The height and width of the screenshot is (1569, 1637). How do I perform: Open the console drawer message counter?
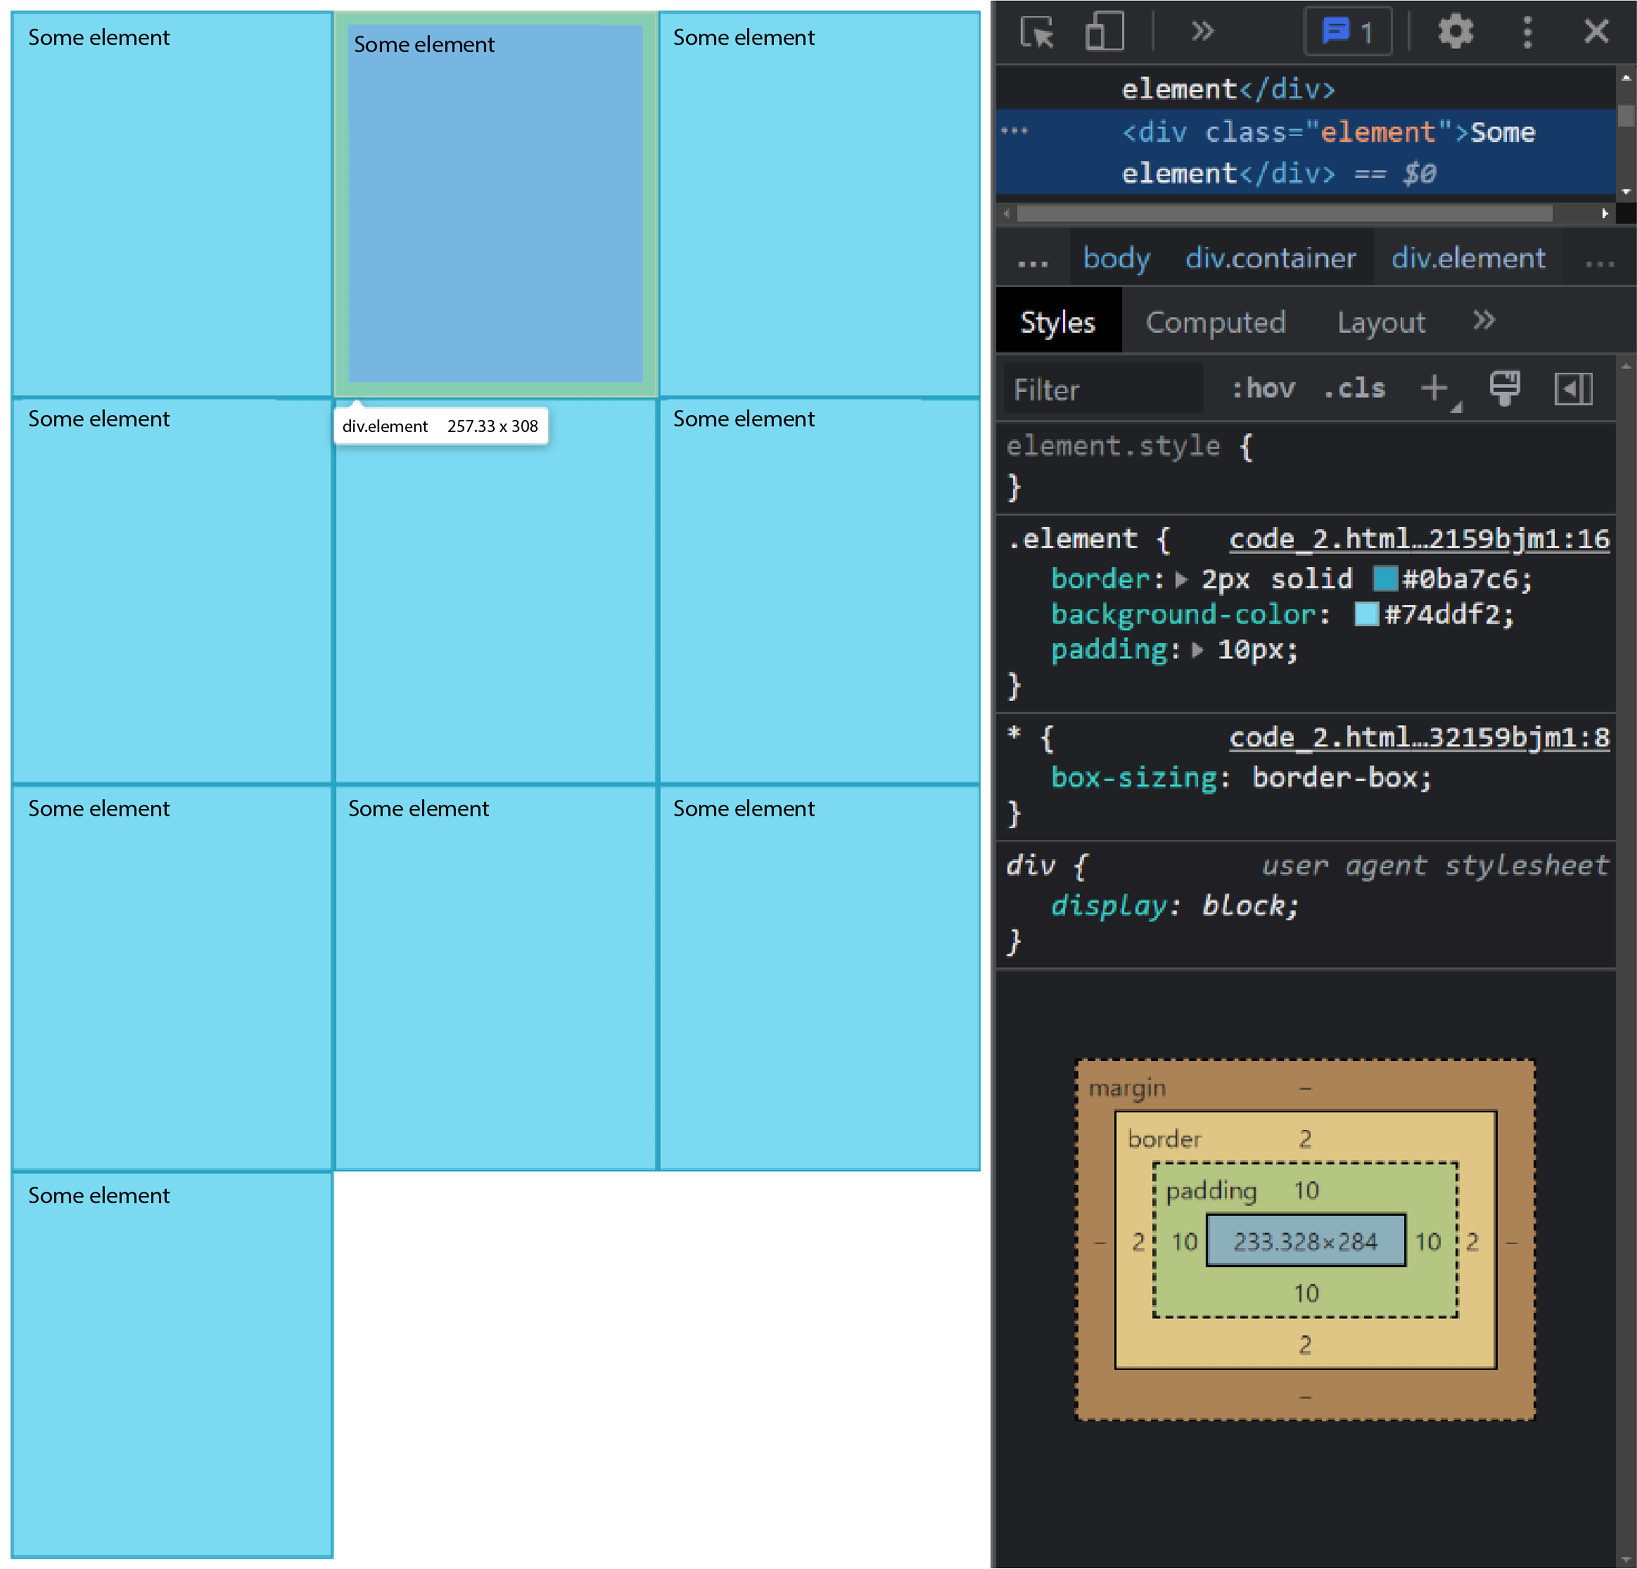tap(1346, 31)
